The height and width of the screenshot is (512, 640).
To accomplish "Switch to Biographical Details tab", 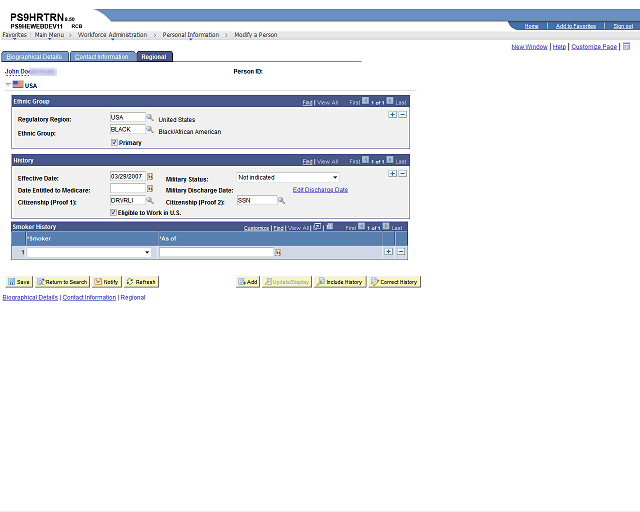I will [34, 57].
